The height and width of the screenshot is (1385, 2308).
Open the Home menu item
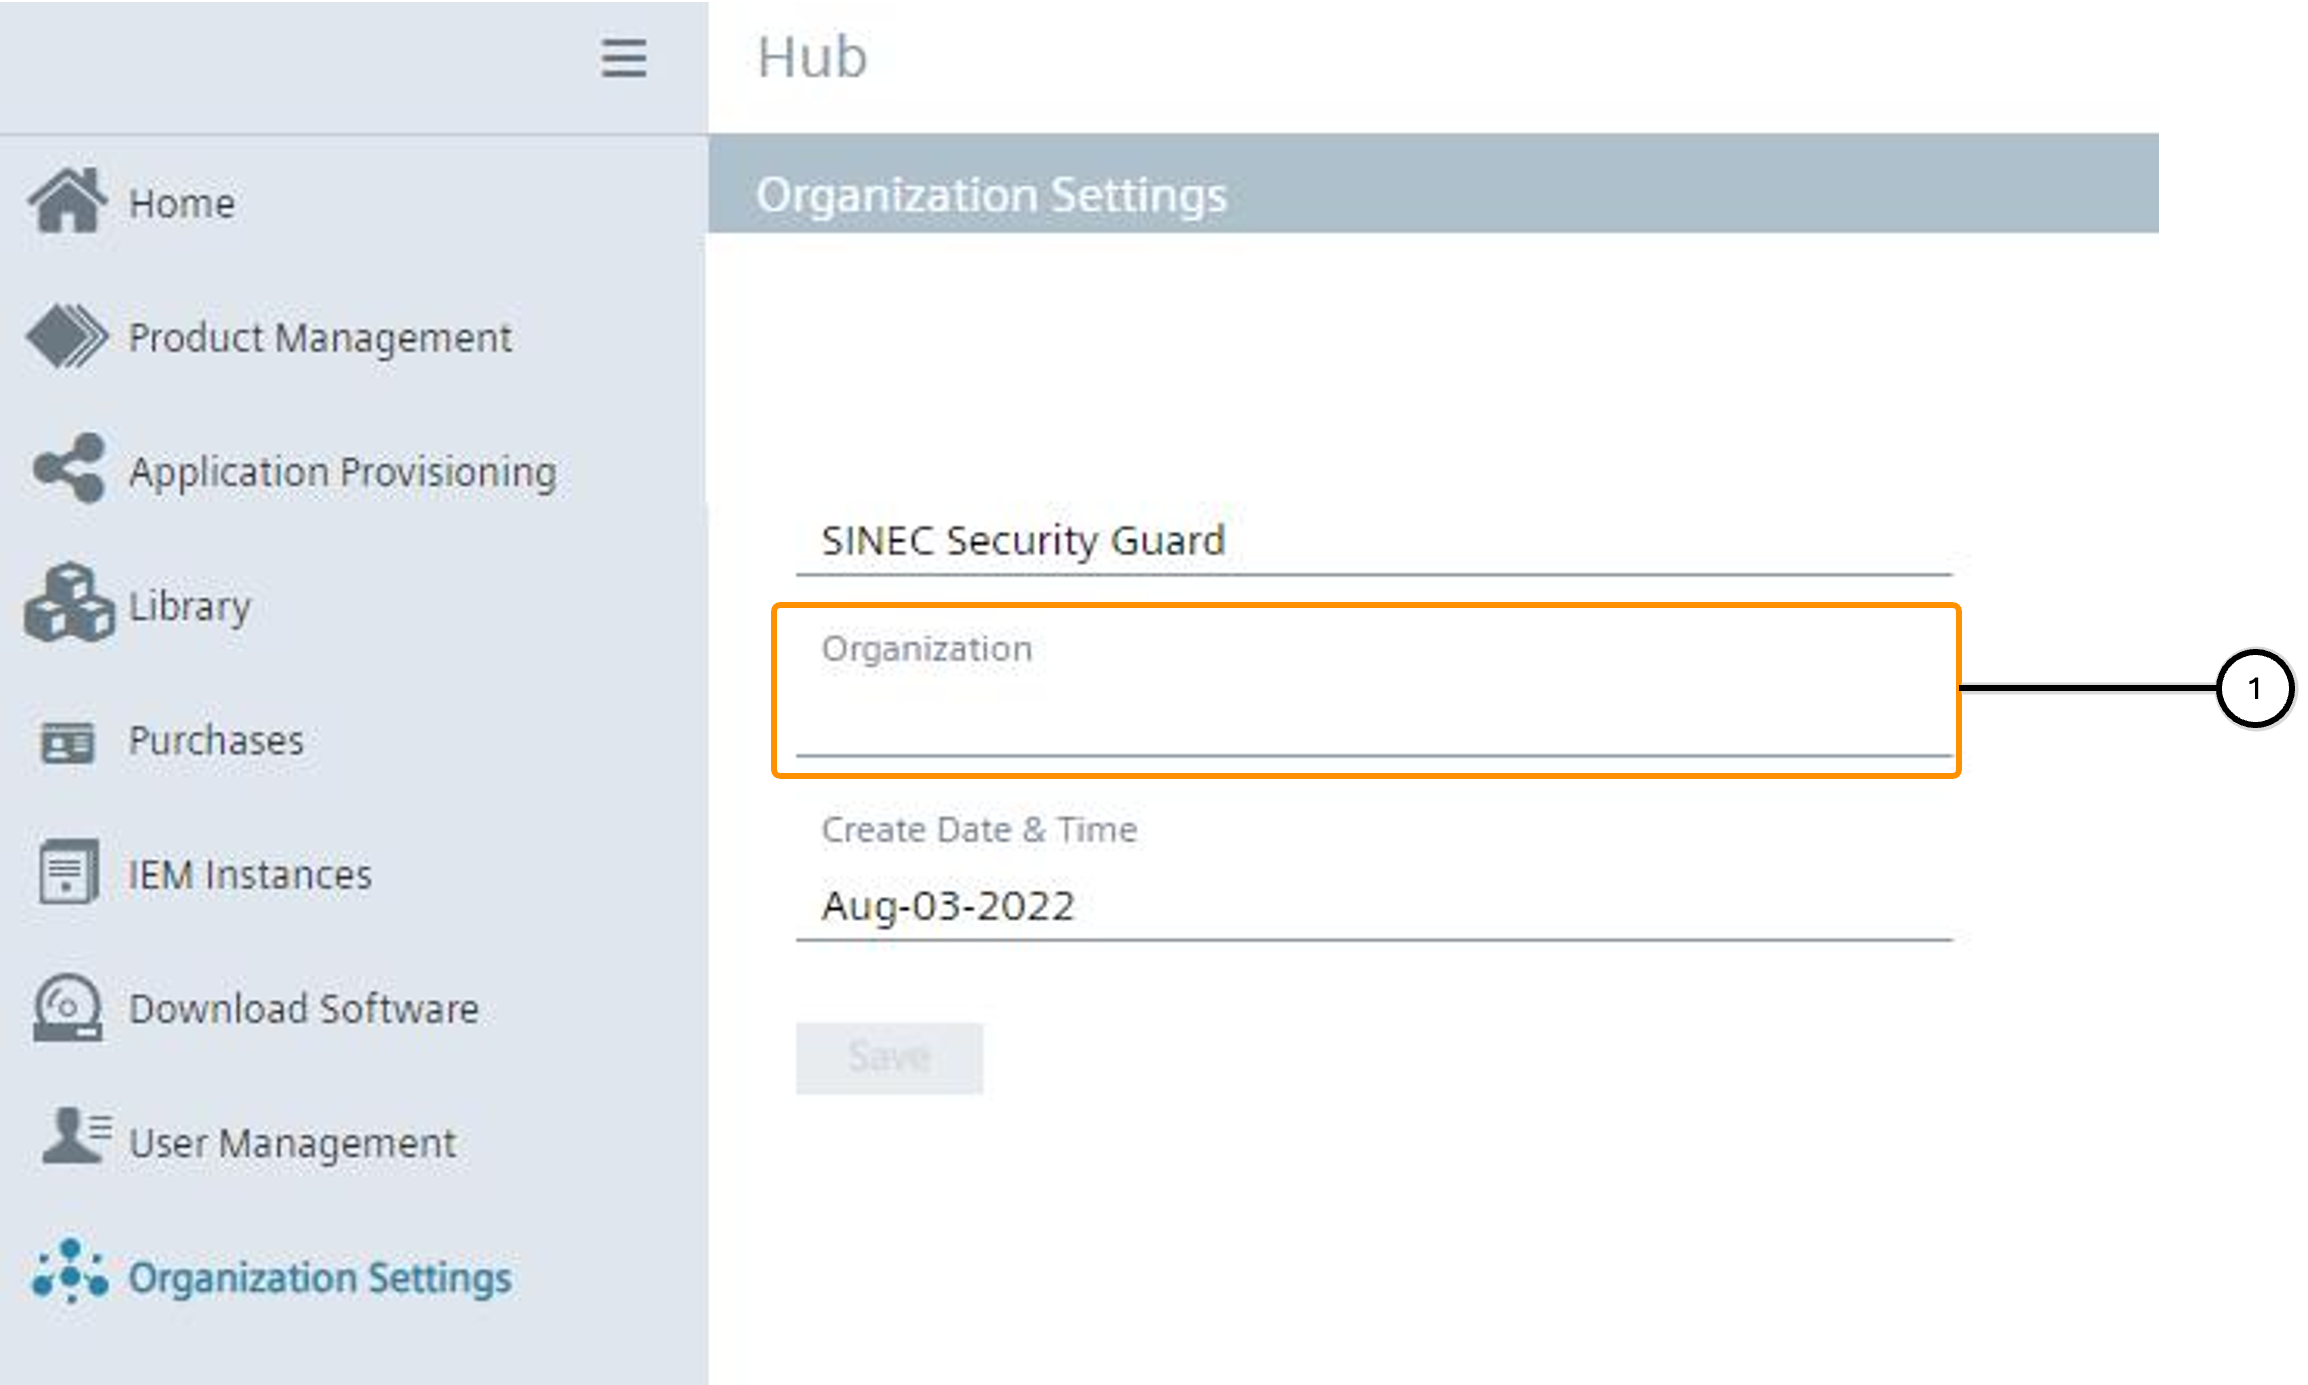tap(182, 204)
